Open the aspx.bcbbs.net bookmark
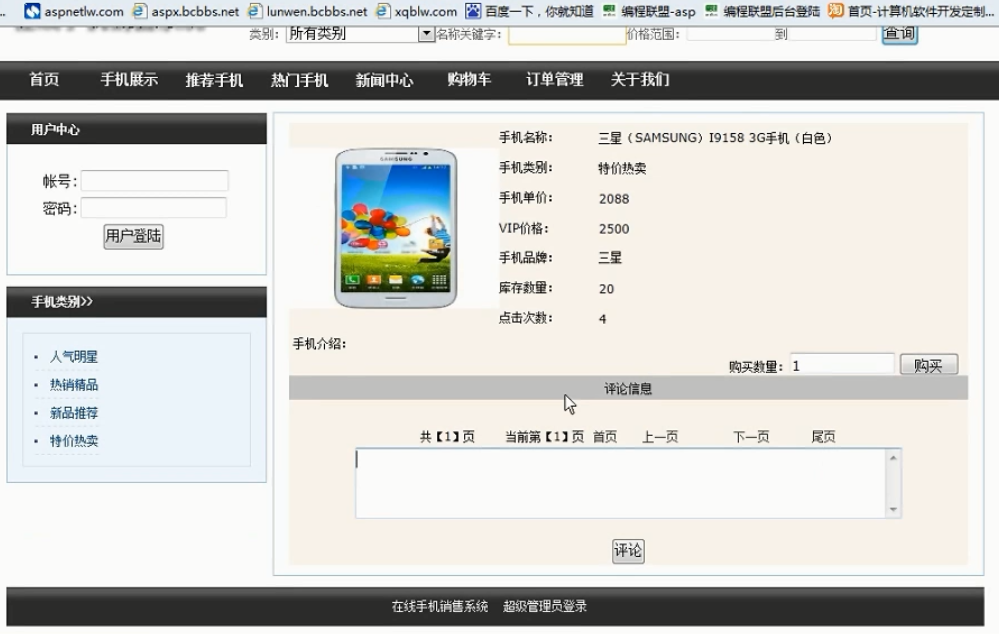Screen dimensions: 999x634 [x=185, y=11]
